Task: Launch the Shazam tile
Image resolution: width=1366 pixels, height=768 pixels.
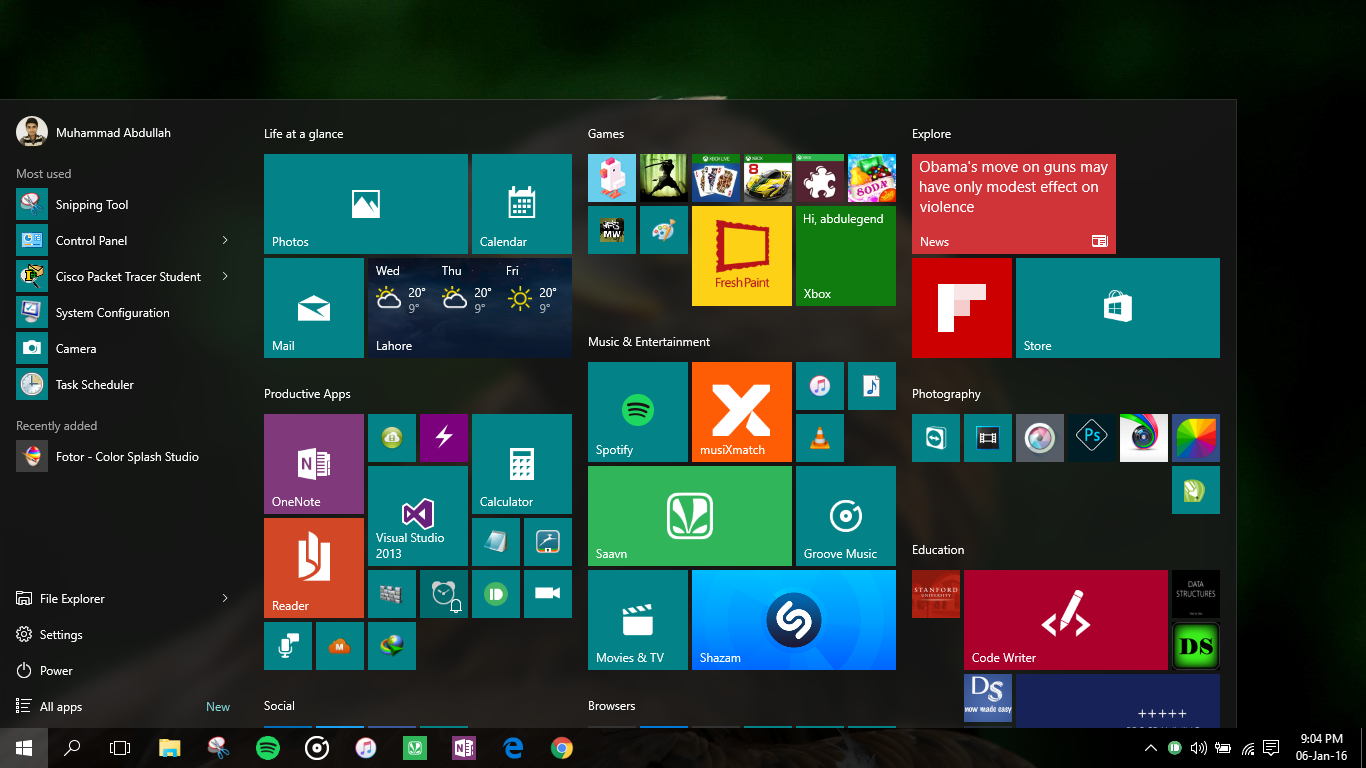Action: click(x=793, y=620)
